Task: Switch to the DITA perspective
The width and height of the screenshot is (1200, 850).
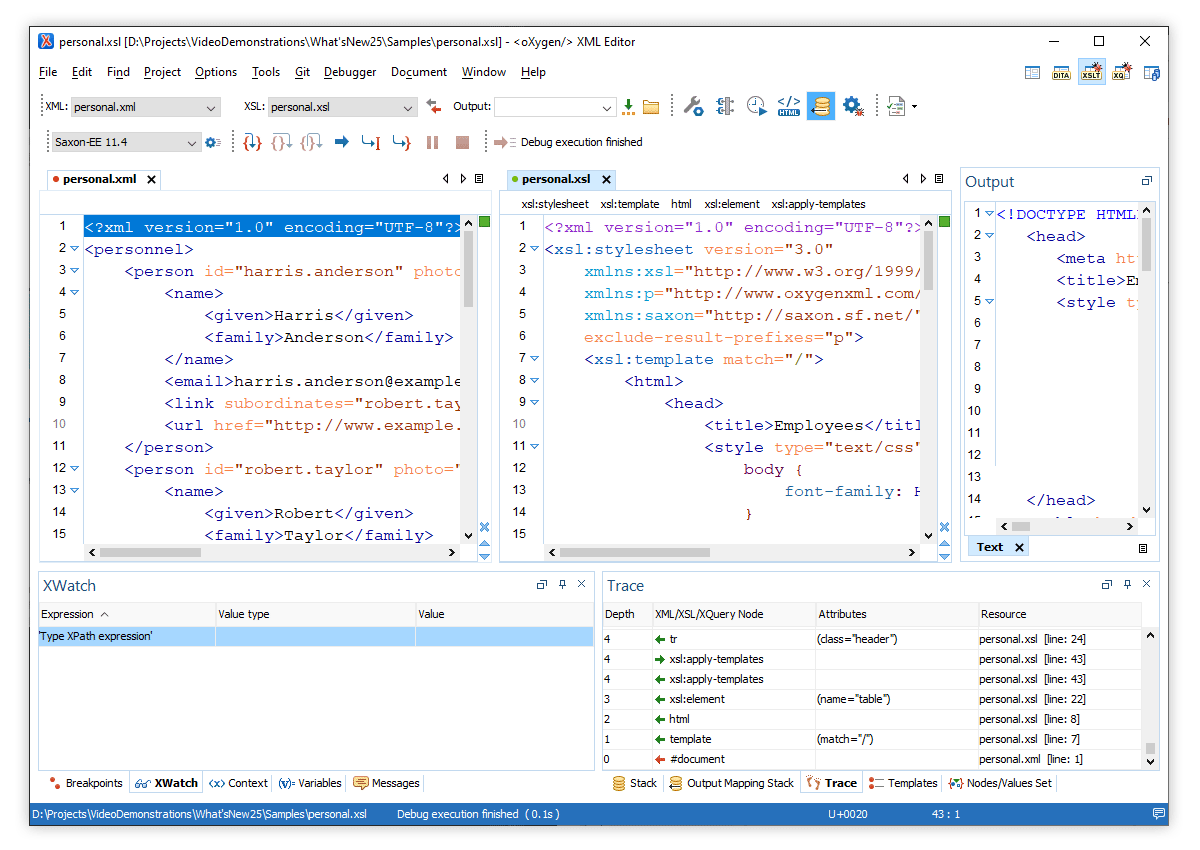Action: point(1061,72)
